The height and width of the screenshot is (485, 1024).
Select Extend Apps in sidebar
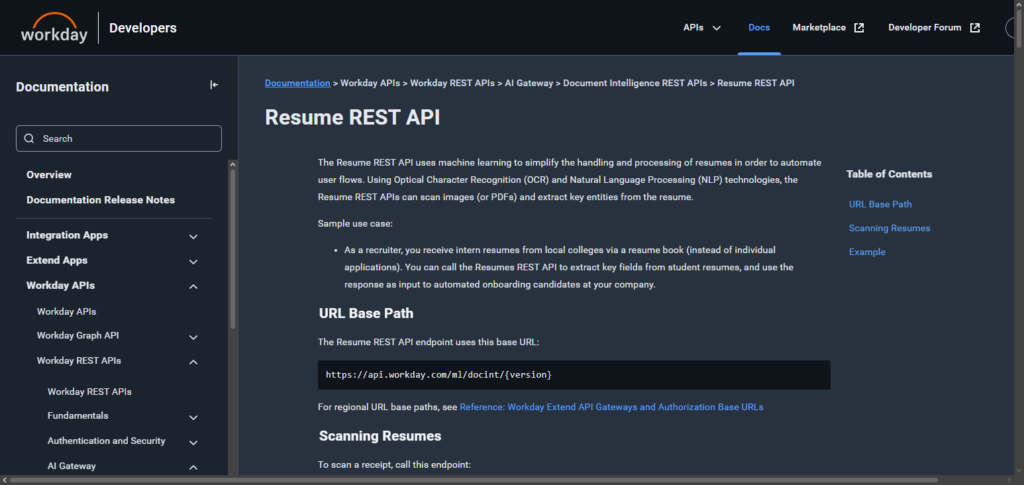point(57,260)
